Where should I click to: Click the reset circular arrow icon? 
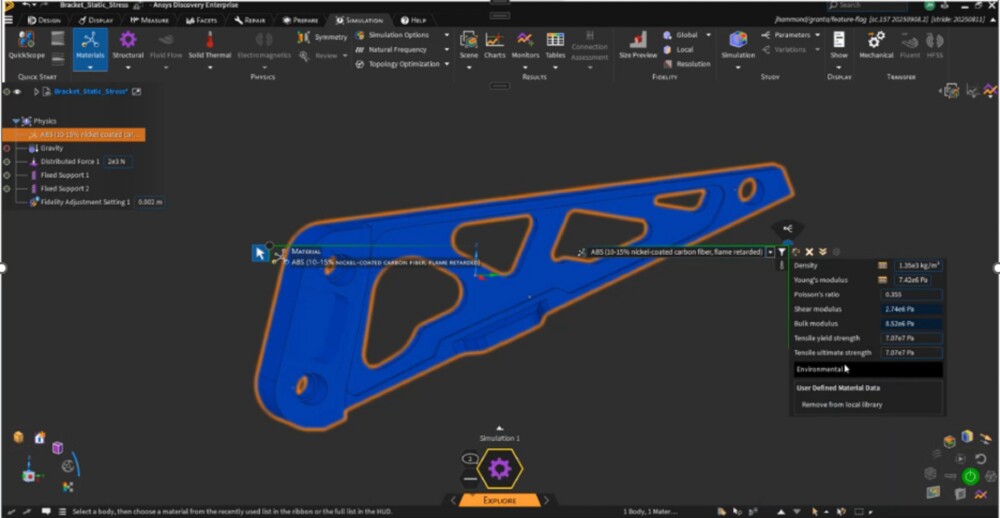coord(980,459)
